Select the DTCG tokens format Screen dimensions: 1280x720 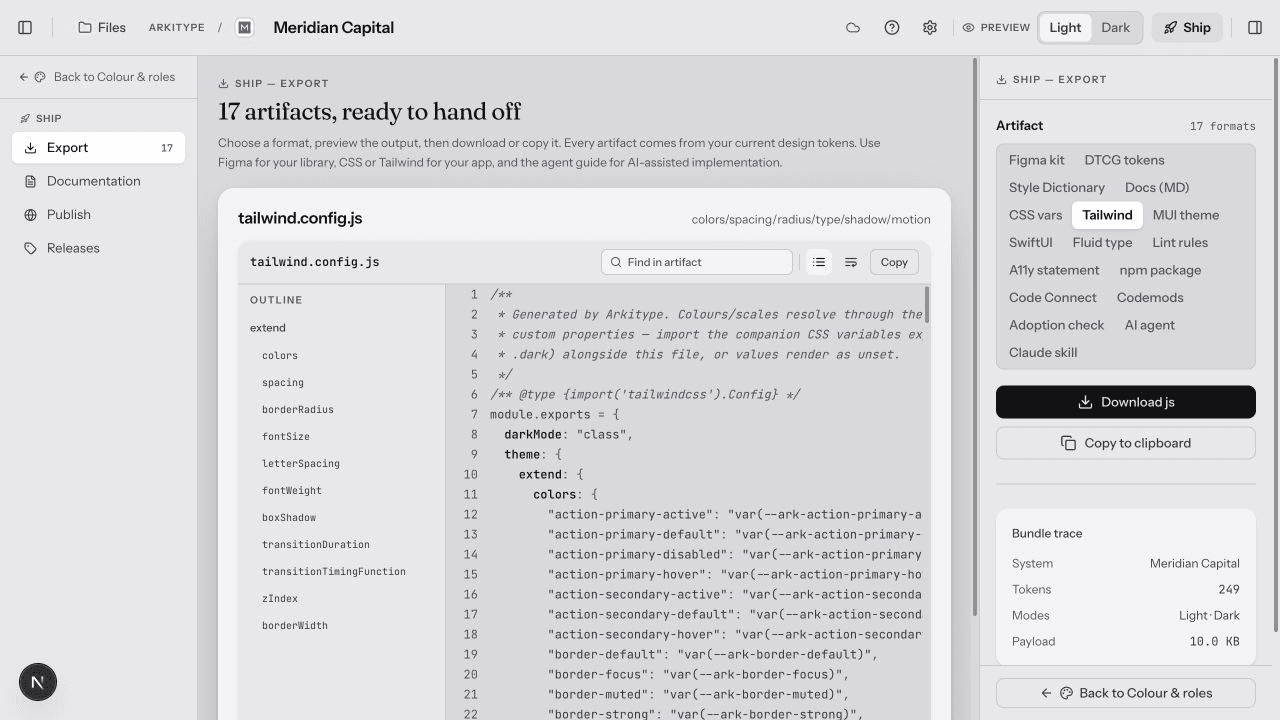click(x=1124, y=160)
